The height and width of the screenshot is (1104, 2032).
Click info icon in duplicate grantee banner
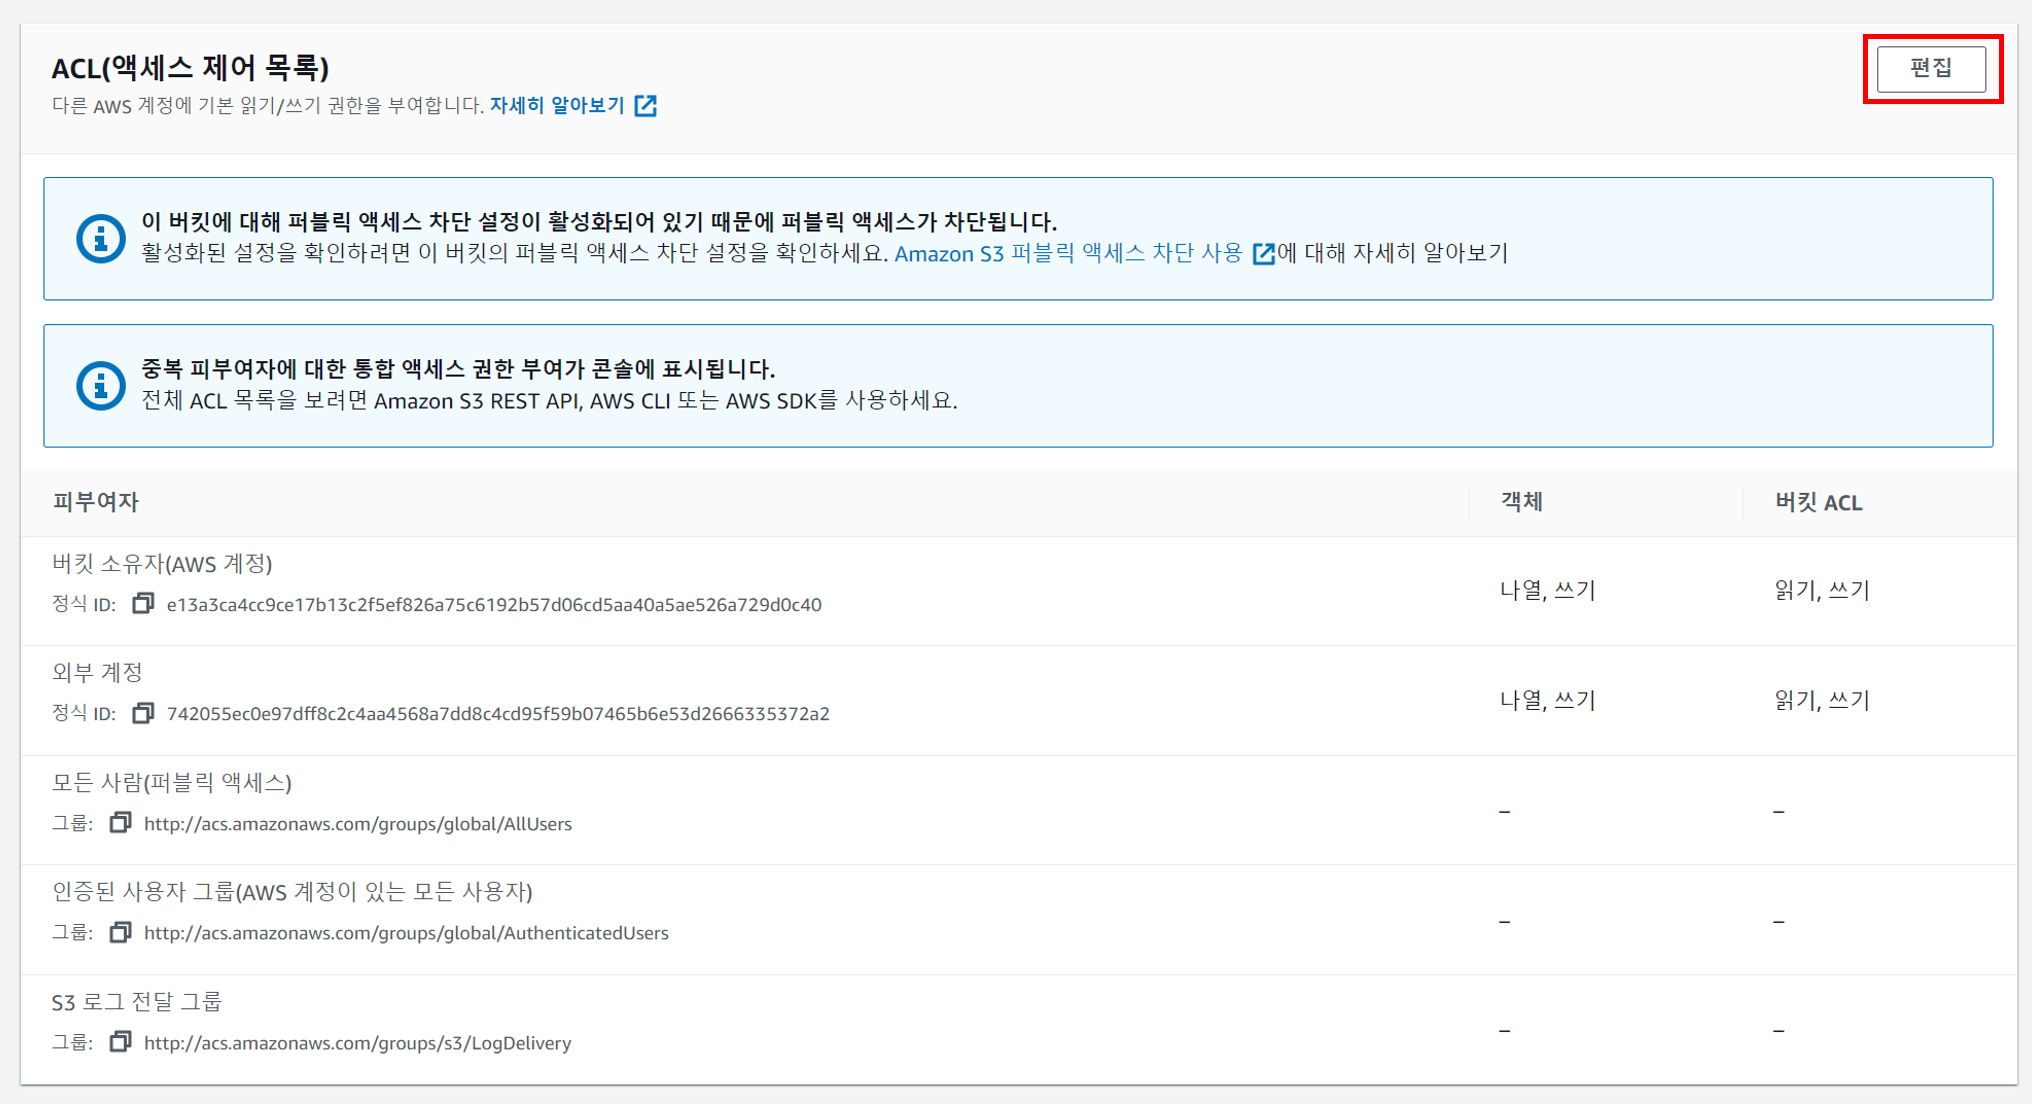click(x=101, y=385)
